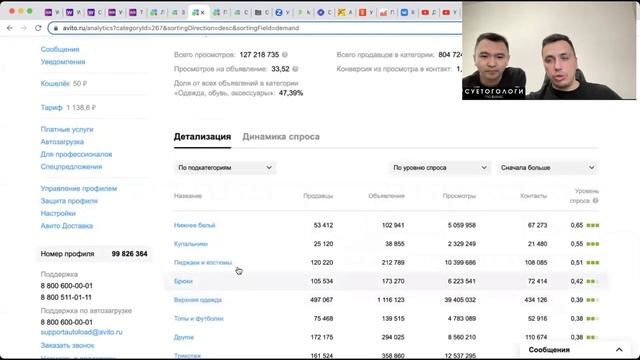Click the info icon by Уровень спроса header

coord(596,200)
